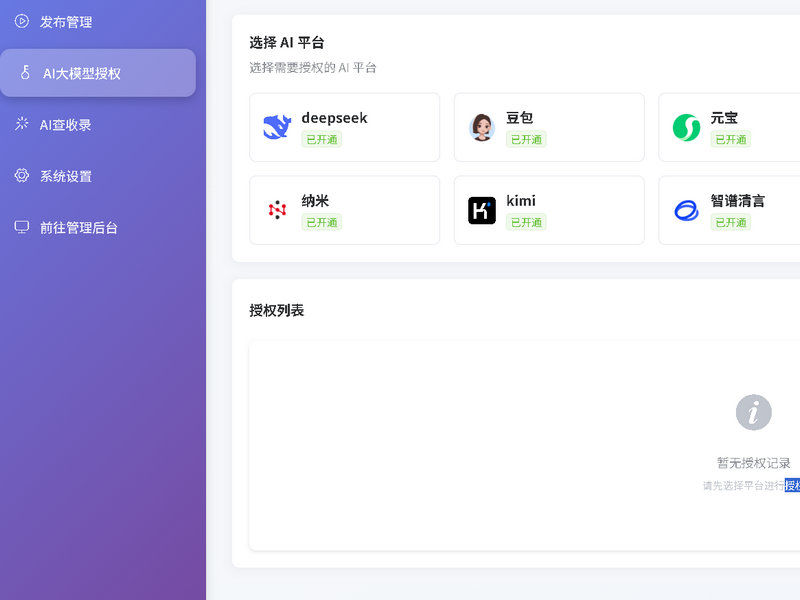The image size is (800, 600).
Task: Click the 前往管理后台 monitor icon
Action: click(22, 228)
